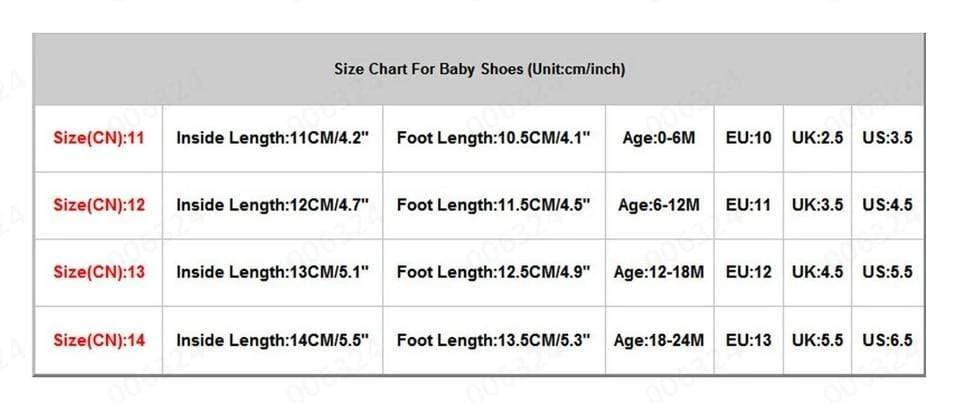Click Inside Length:11CM/4.2" cell
The image size is (959, 403).
point(273,138)
